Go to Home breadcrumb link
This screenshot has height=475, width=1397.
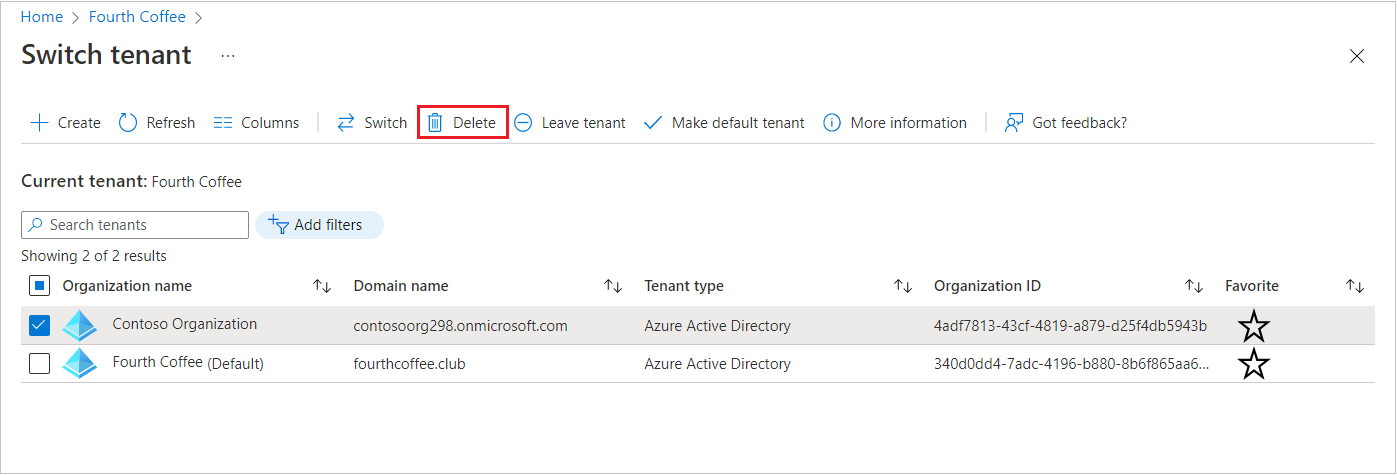(42, 17)
